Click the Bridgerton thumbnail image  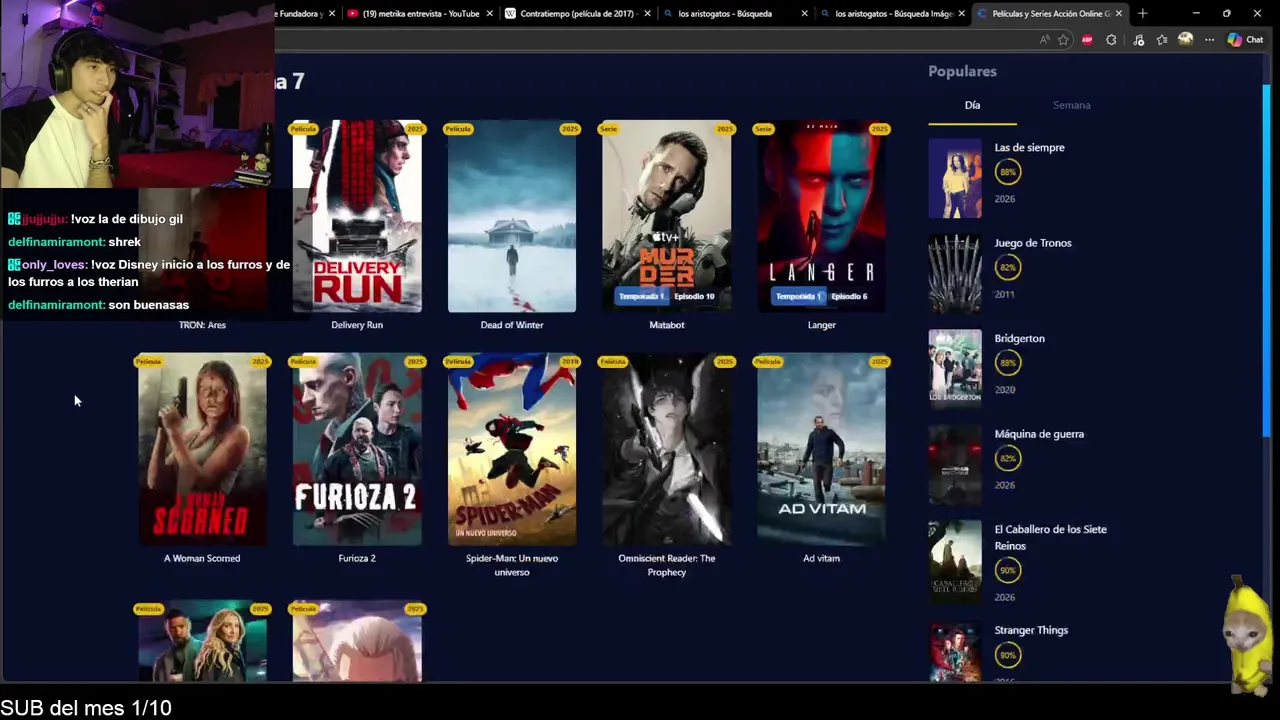(x=955, y=369)
